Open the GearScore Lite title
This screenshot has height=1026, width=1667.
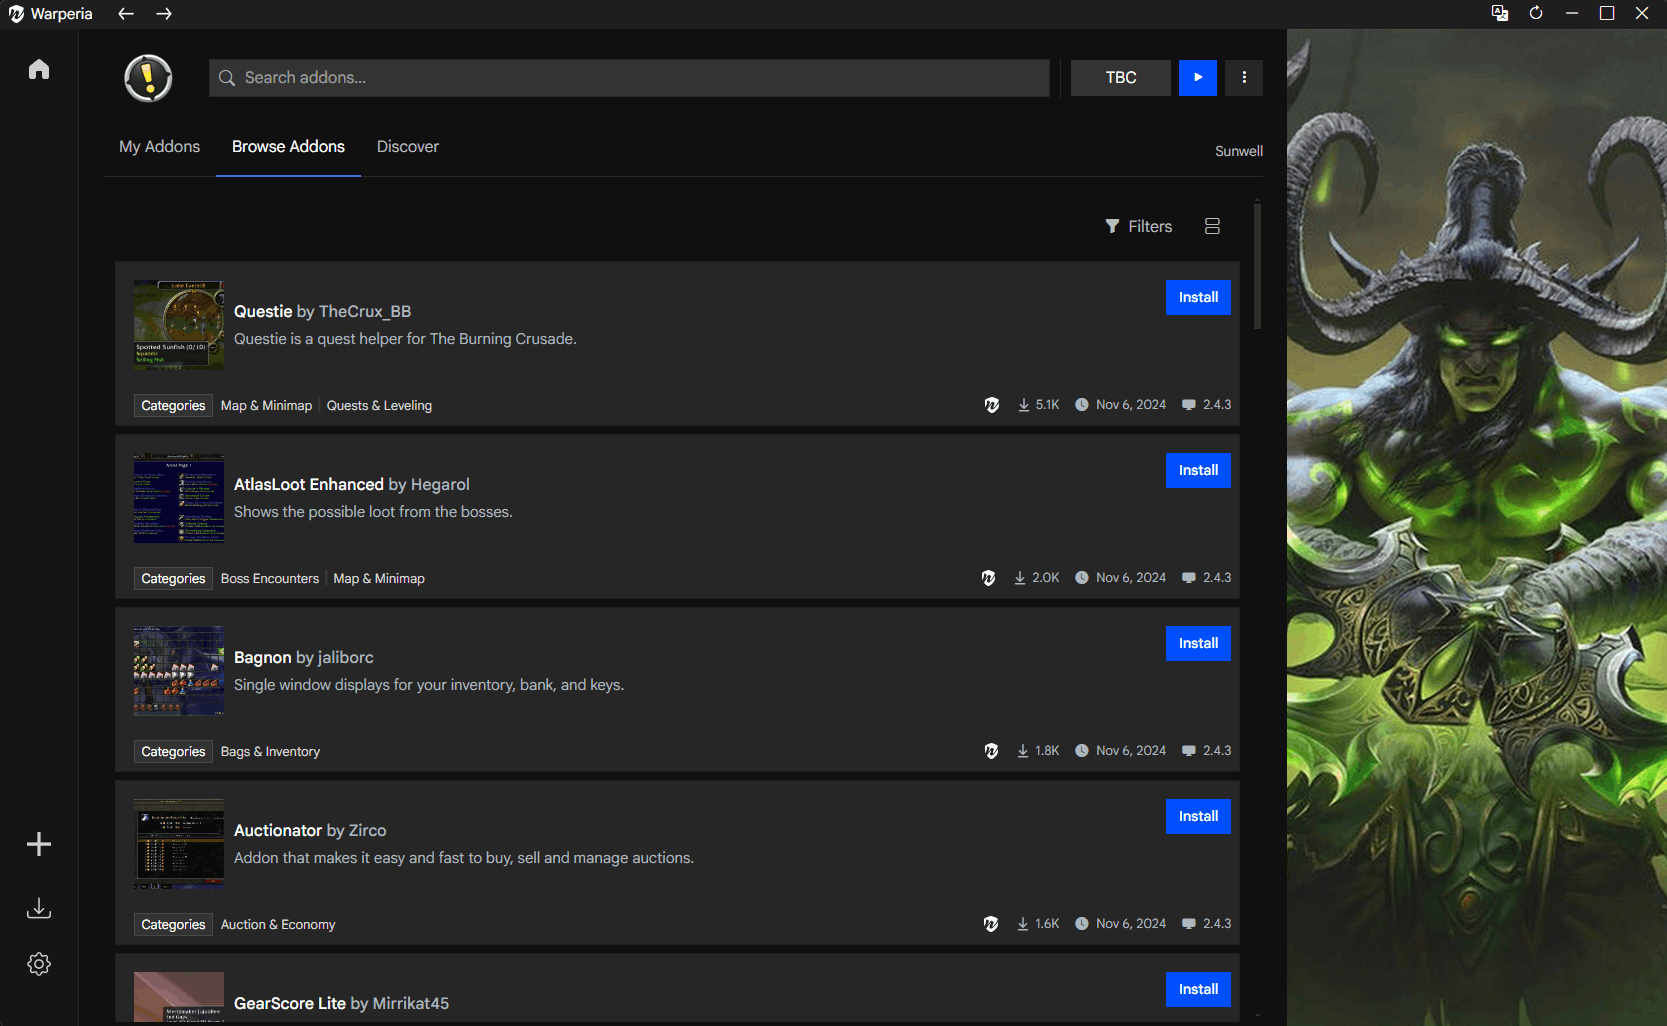click(x=290, y=1004)
